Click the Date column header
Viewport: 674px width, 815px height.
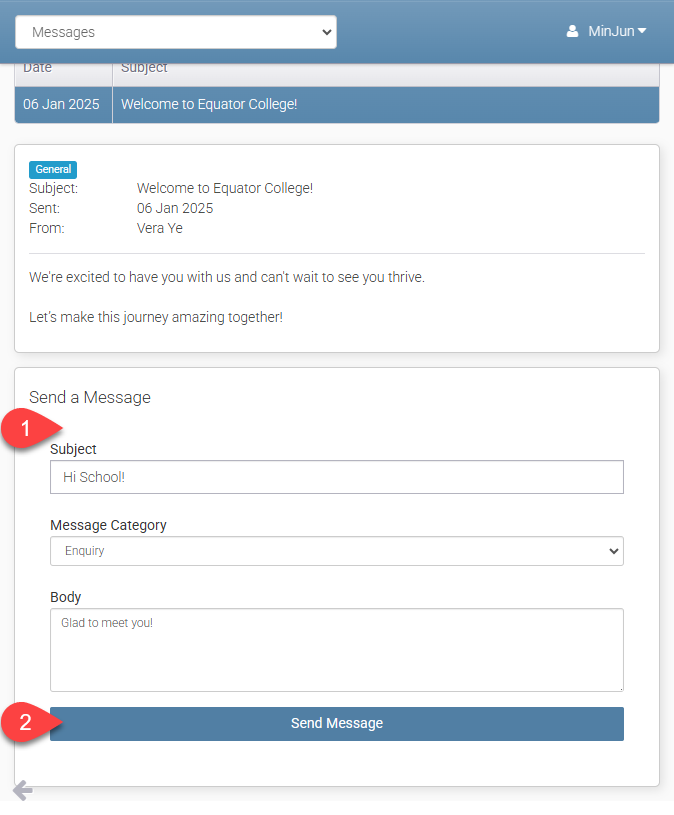coord(38,69)
